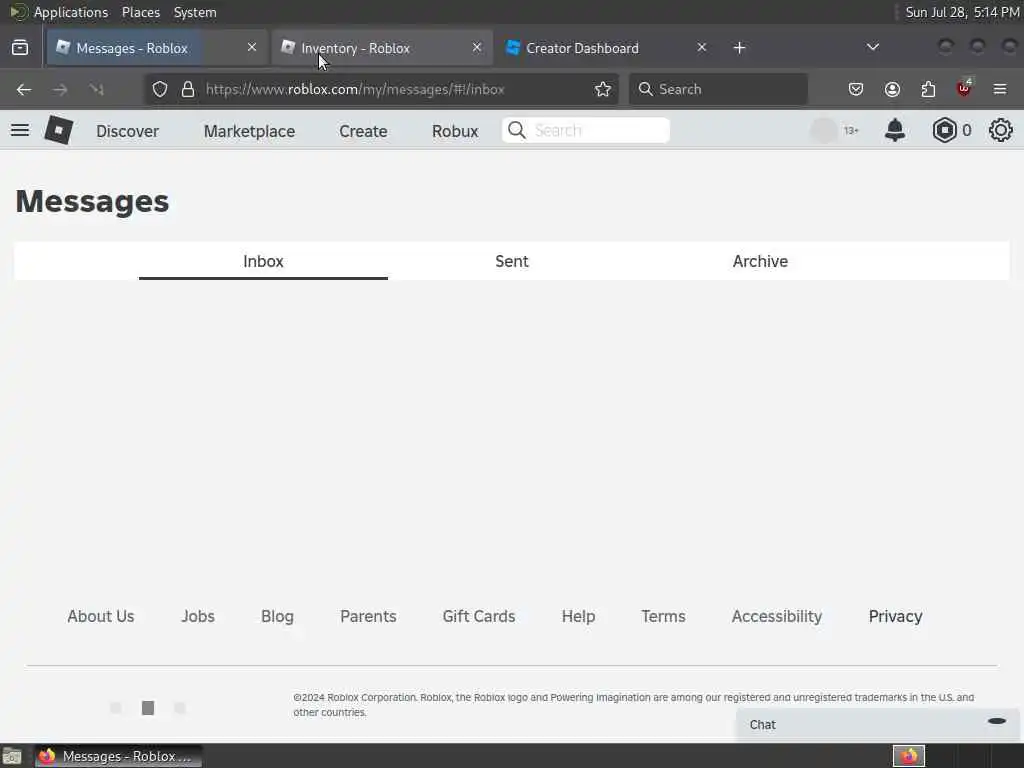Click the clock date in top panel

pyautogui.click(x=962, y=12)
